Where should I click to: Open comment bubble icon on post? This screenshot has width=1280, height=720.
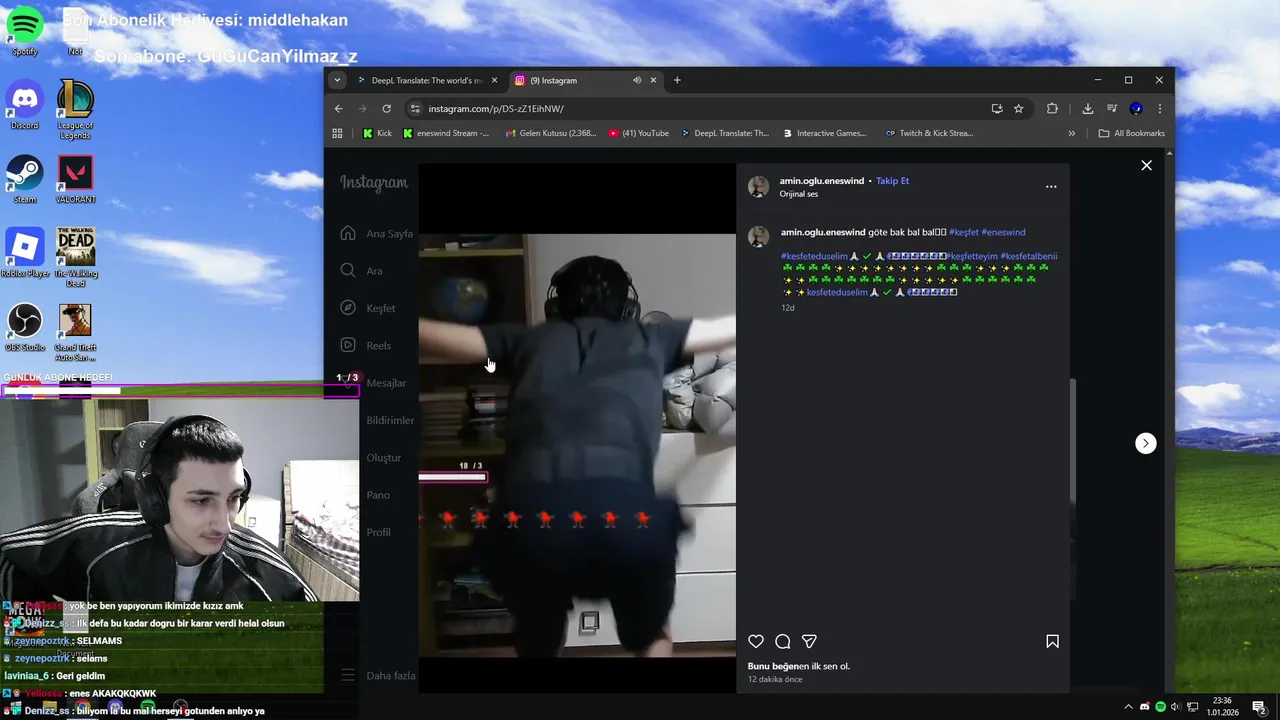[x=783, y=642]
